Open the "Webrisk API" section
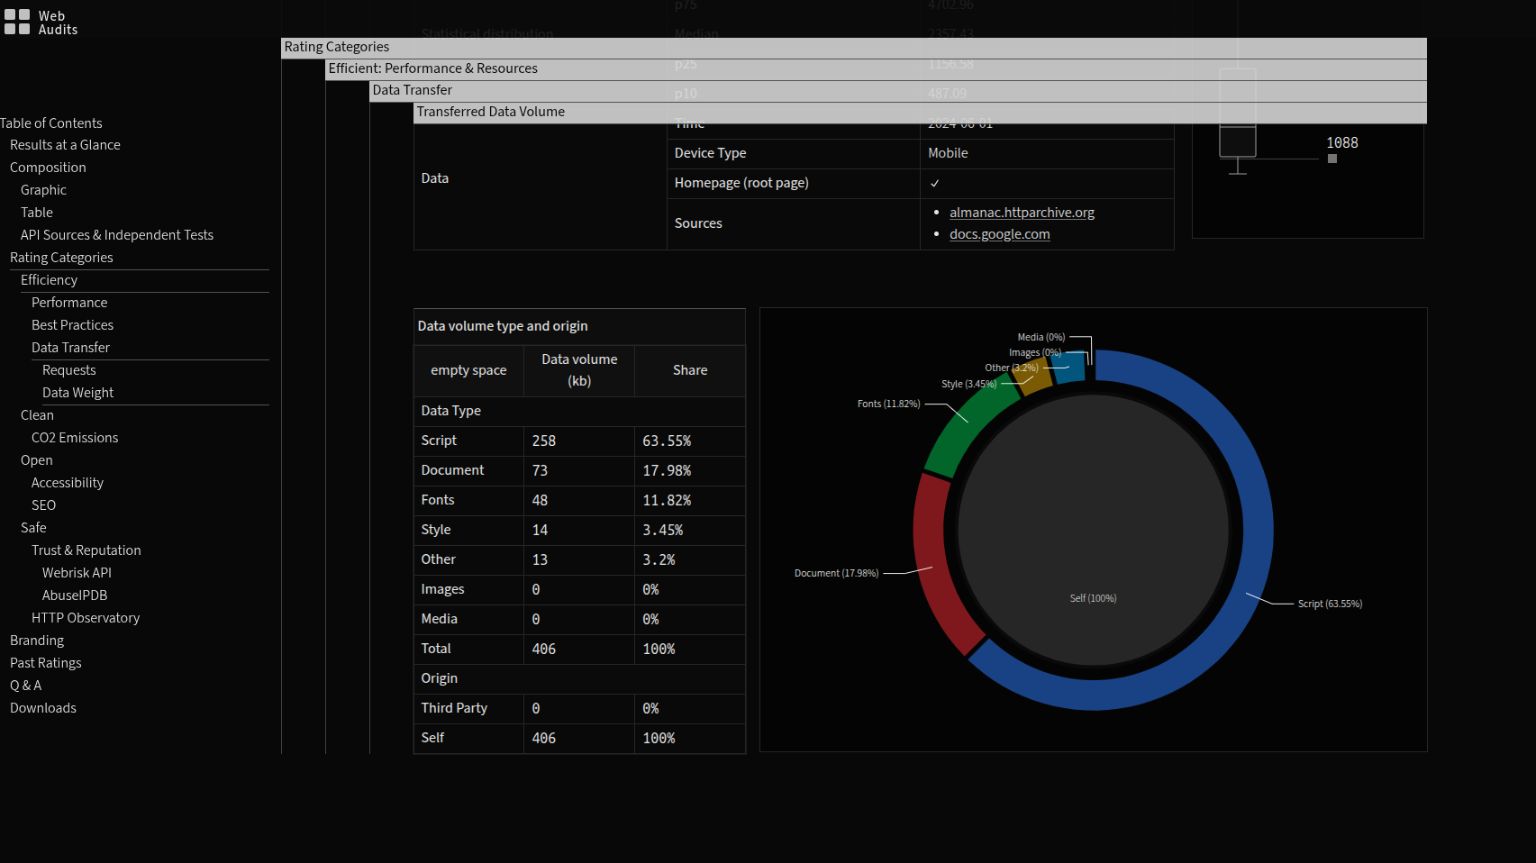 point(76,572)
